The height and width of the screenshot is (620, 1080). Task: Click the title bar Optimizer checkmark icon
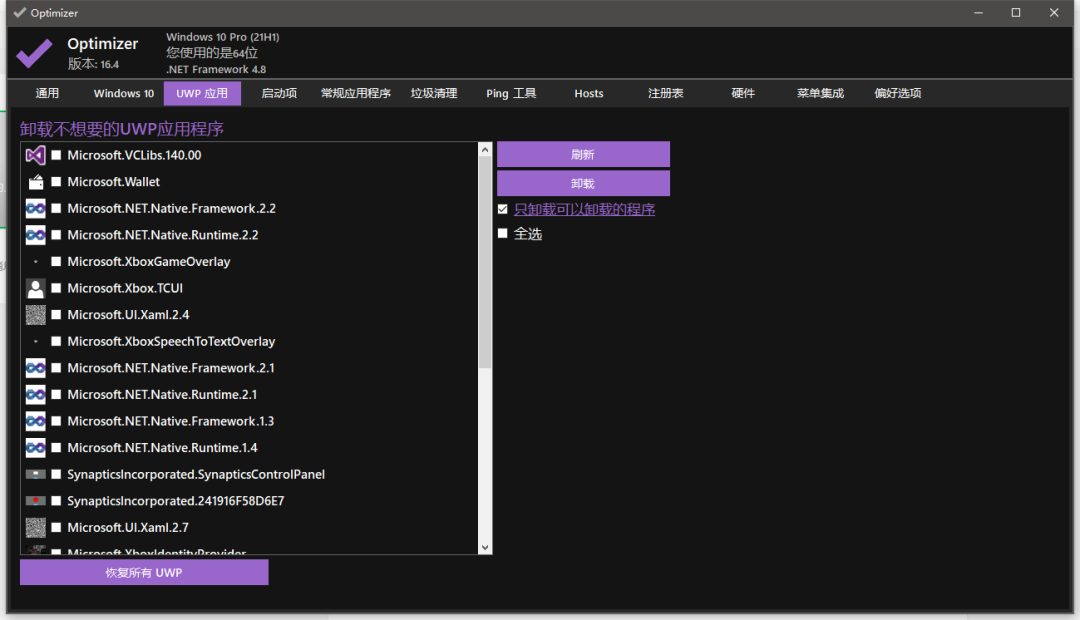pyautogui.click(x=19, y=12)
